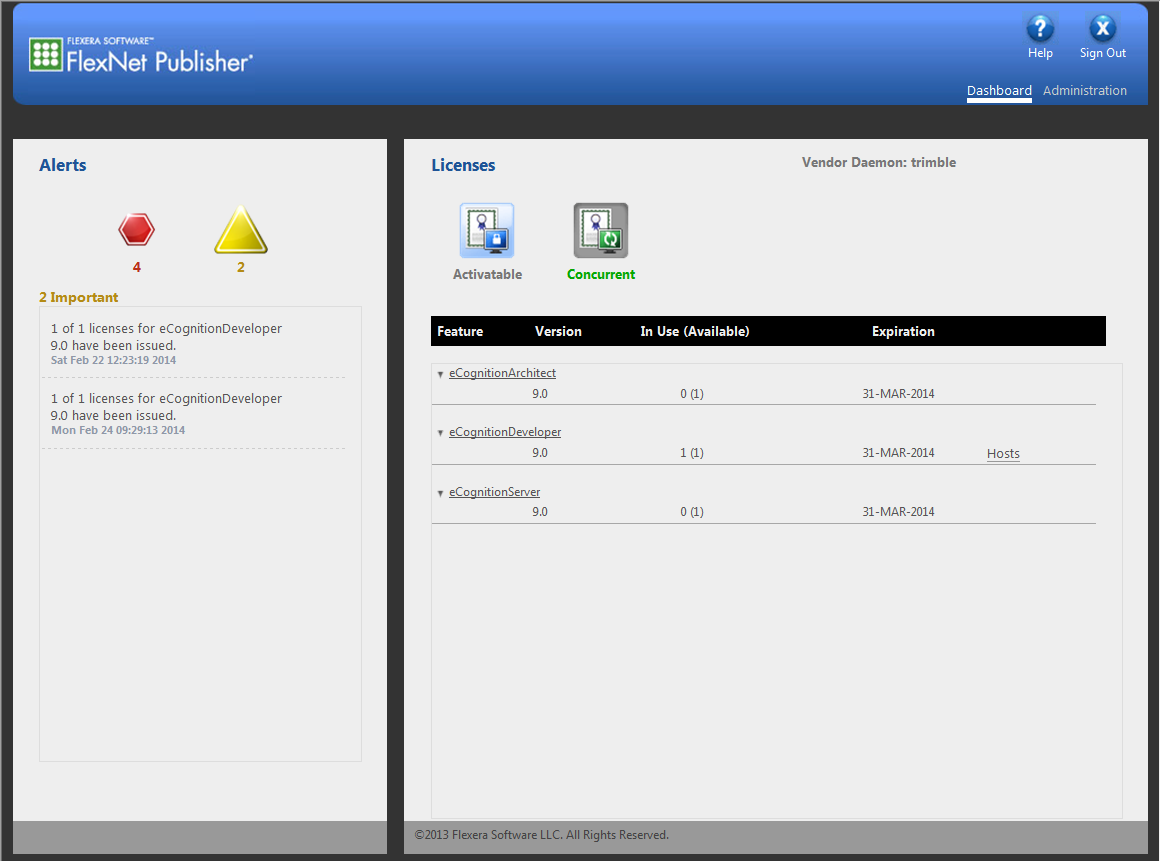Select the Activatable licenses icon
Viewport: 1161px width, 861px height.
pos(486,230)
